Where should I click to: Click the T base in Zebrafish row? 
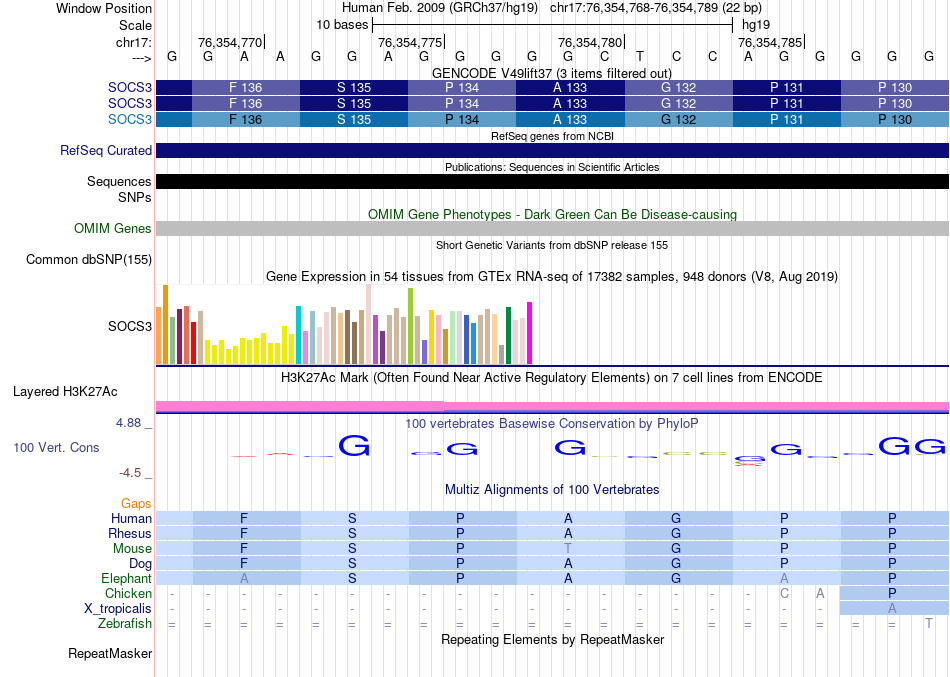(x=929, y=624)
